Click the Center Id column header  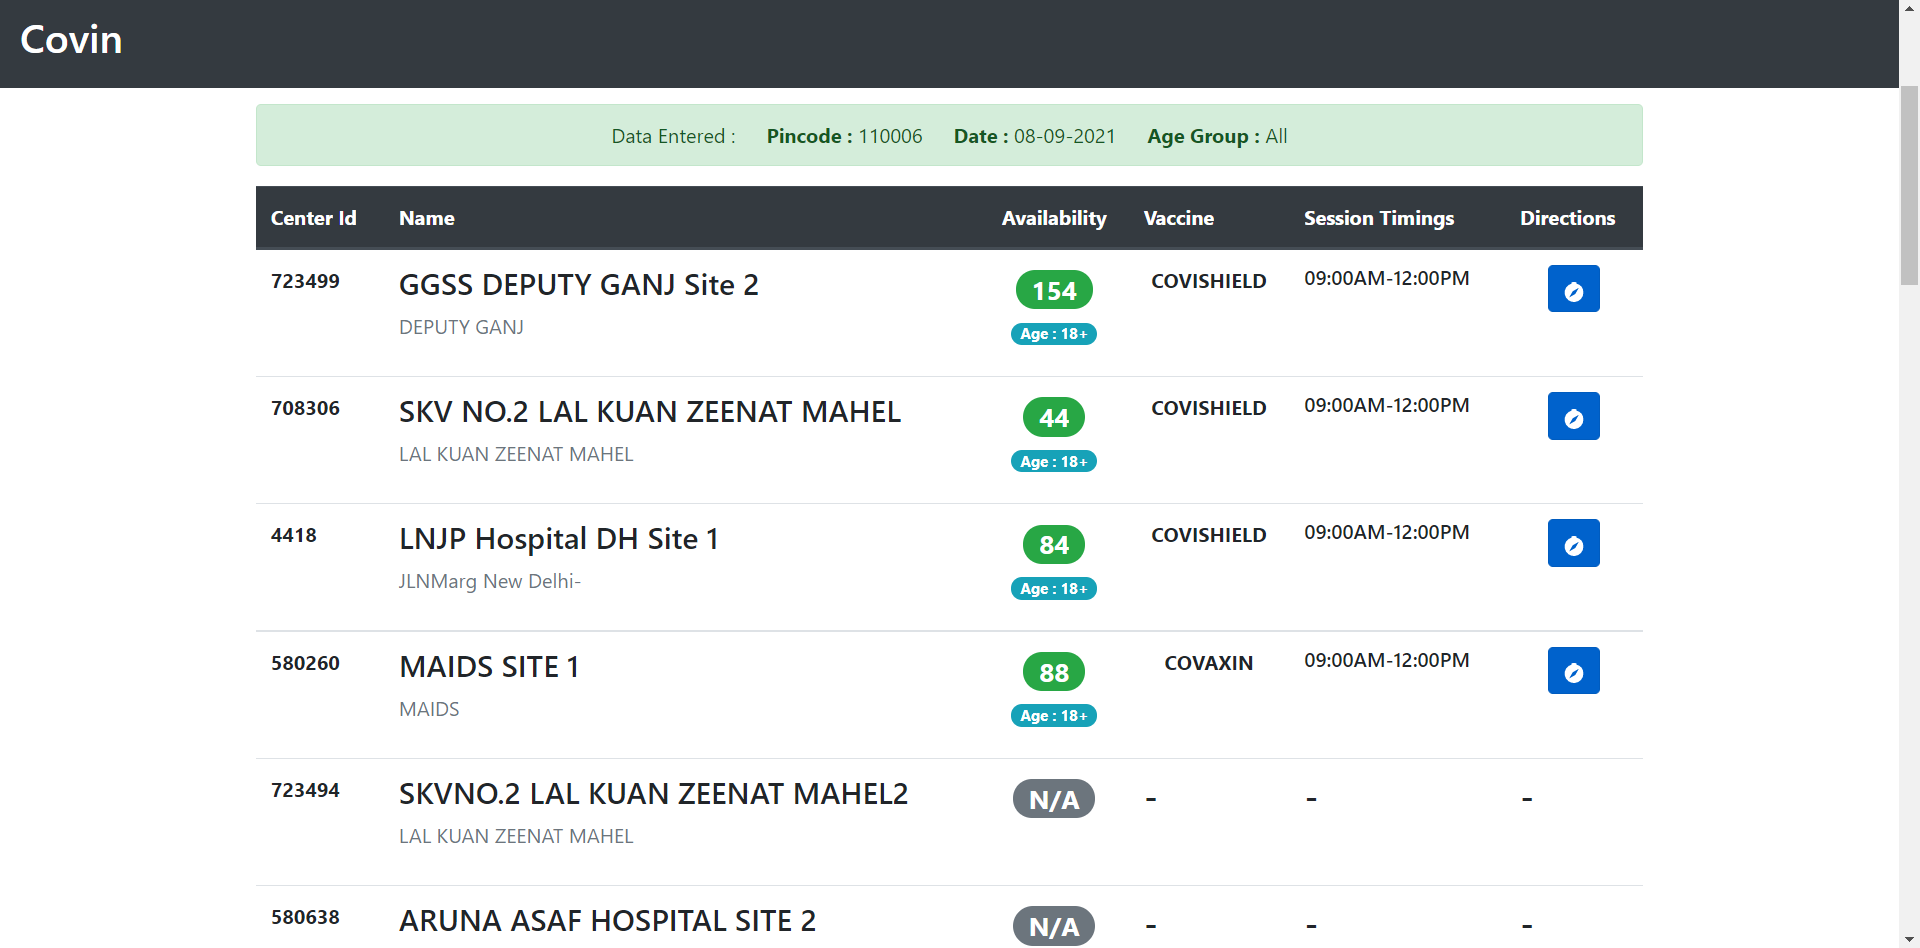pyautogui.click(x=313, y=218)
